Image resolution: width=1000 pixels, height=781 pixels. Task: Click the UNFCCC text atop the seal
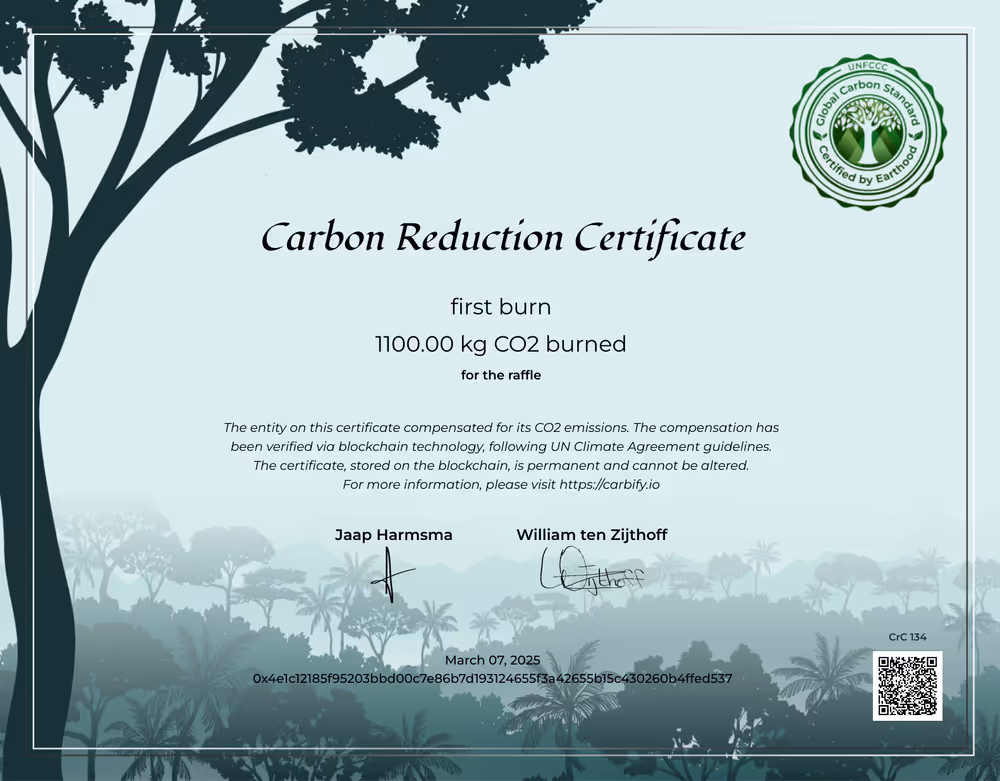[868, 68]
